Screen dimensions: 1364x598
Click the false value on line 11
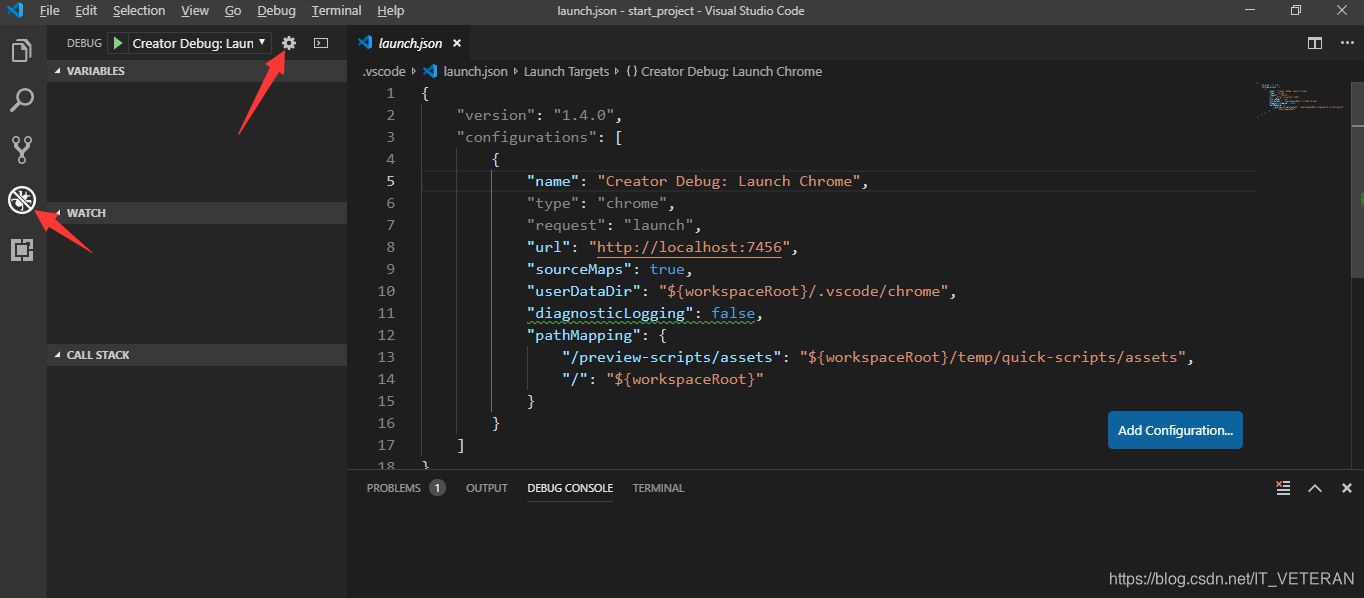pyautogui.click(x=733, y=313)
